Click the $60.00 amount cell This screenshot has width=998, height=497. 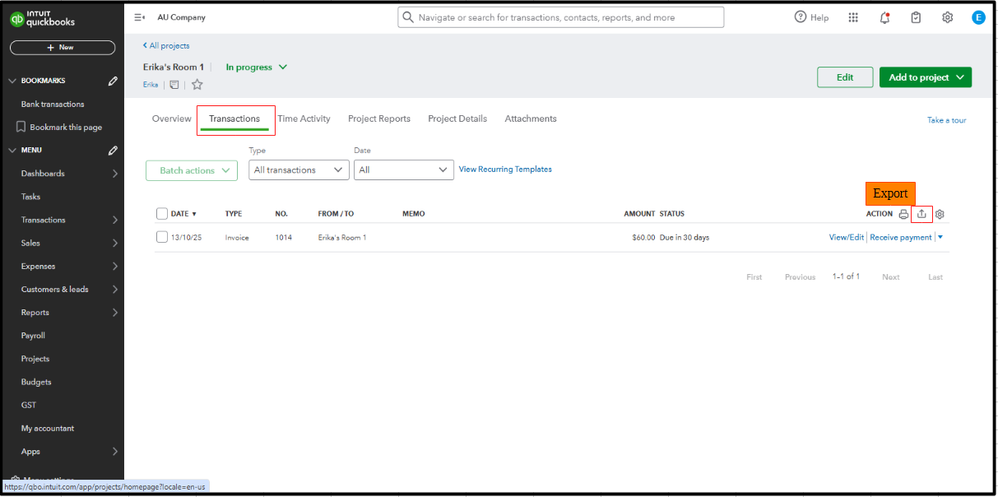coord(643,237)
